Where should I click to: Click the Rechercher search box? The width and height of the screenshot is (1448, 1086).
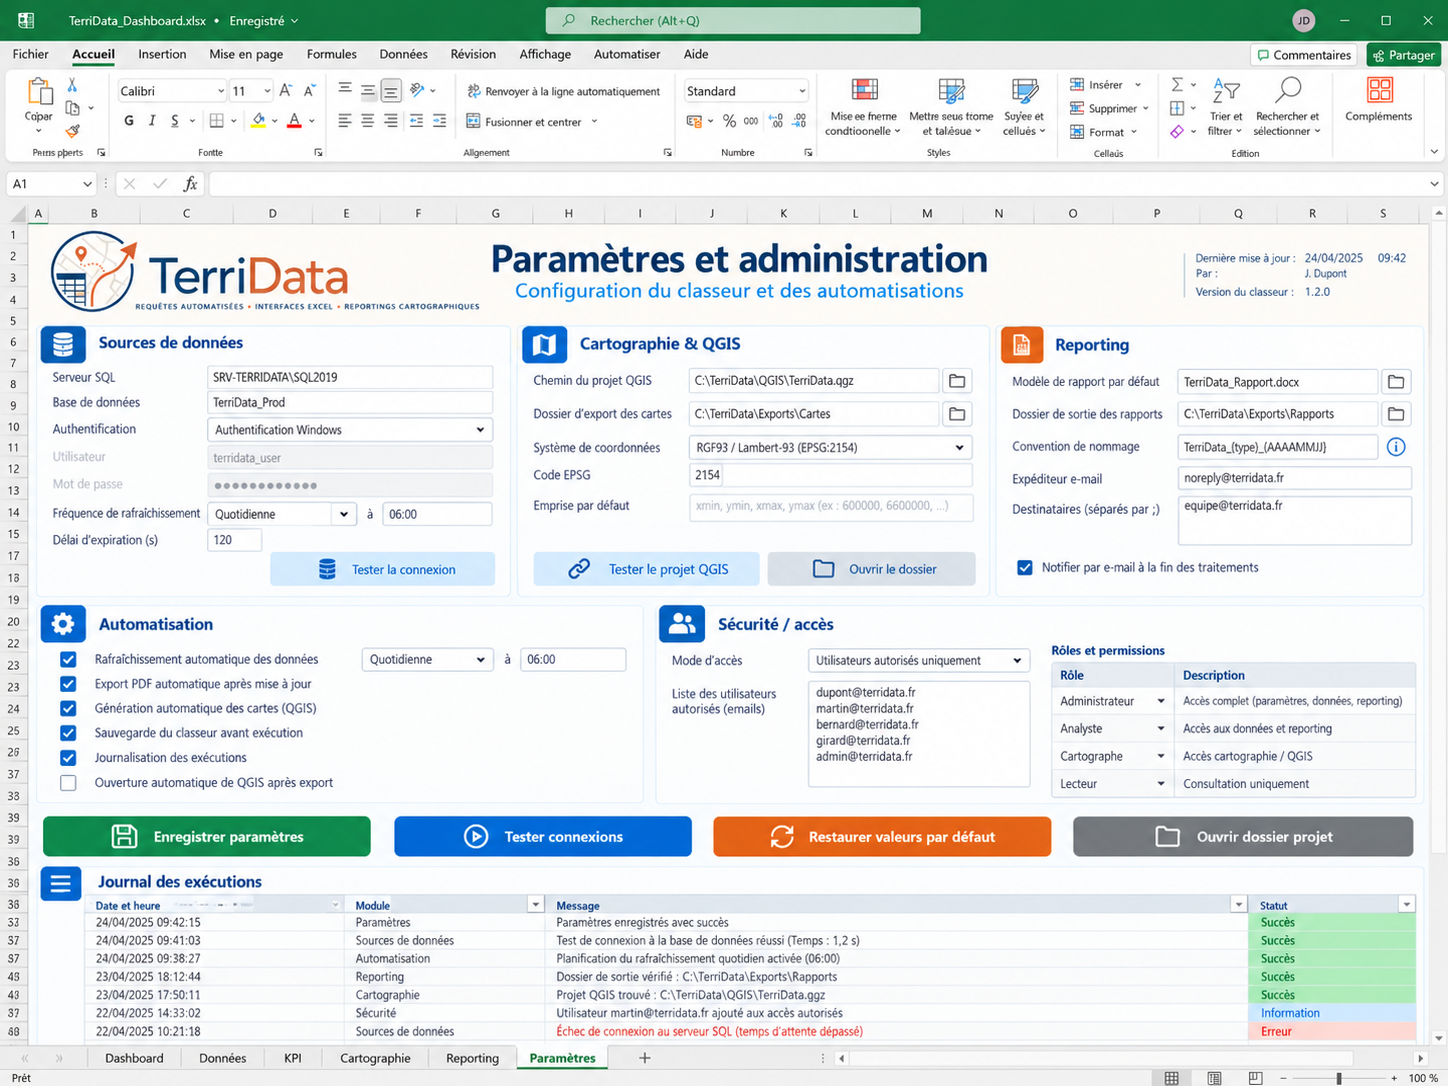733,20
